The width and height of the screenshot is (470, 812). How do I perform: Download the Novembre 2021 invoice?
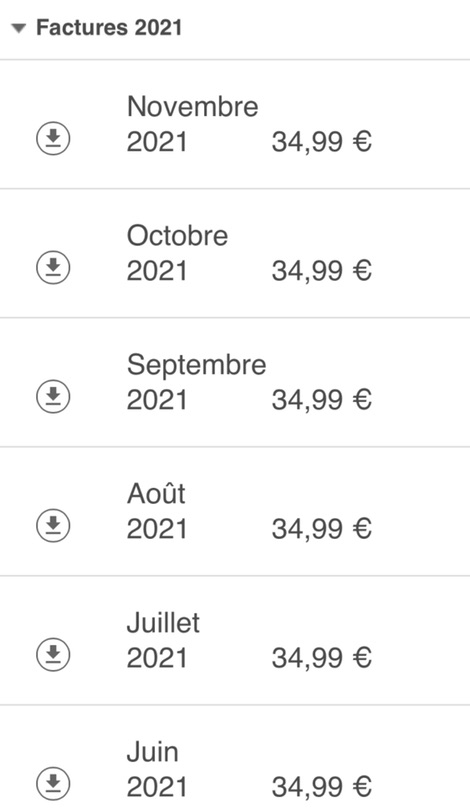53,138
